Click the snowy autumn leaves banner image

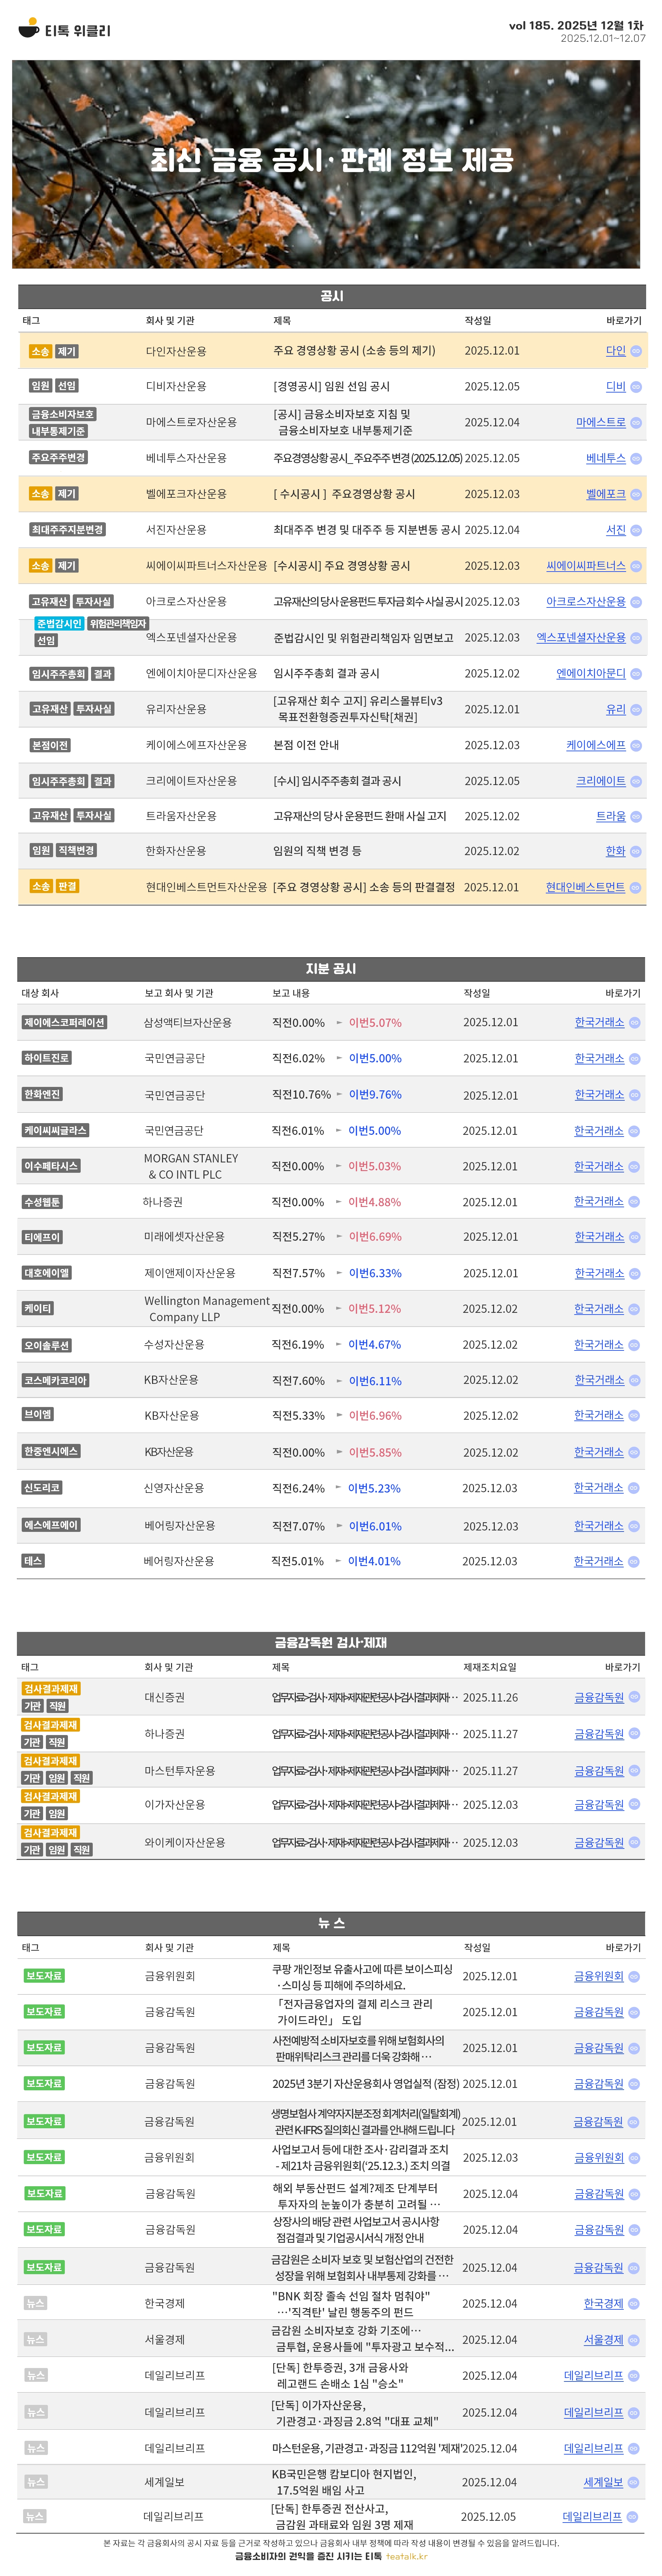(x=326, y=164)
